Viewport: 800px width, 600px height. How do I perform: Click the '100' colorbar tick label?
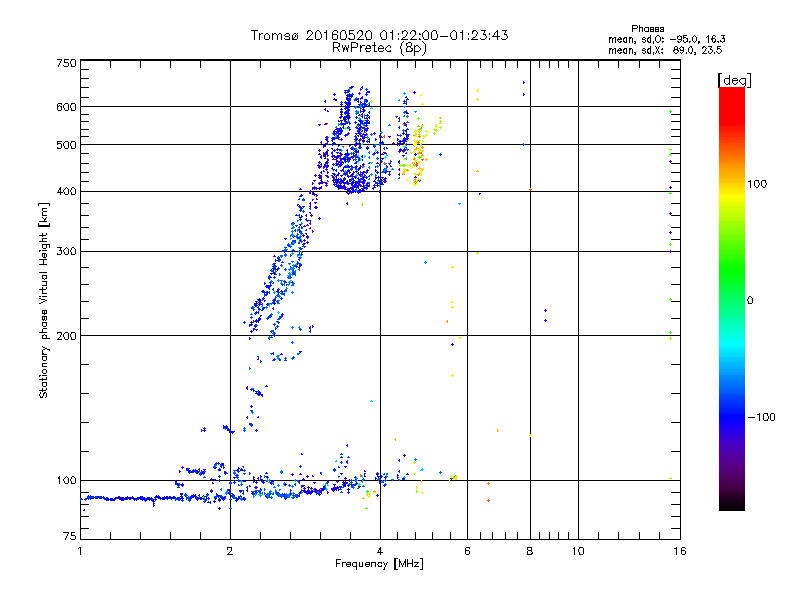[x=757, y=184]
